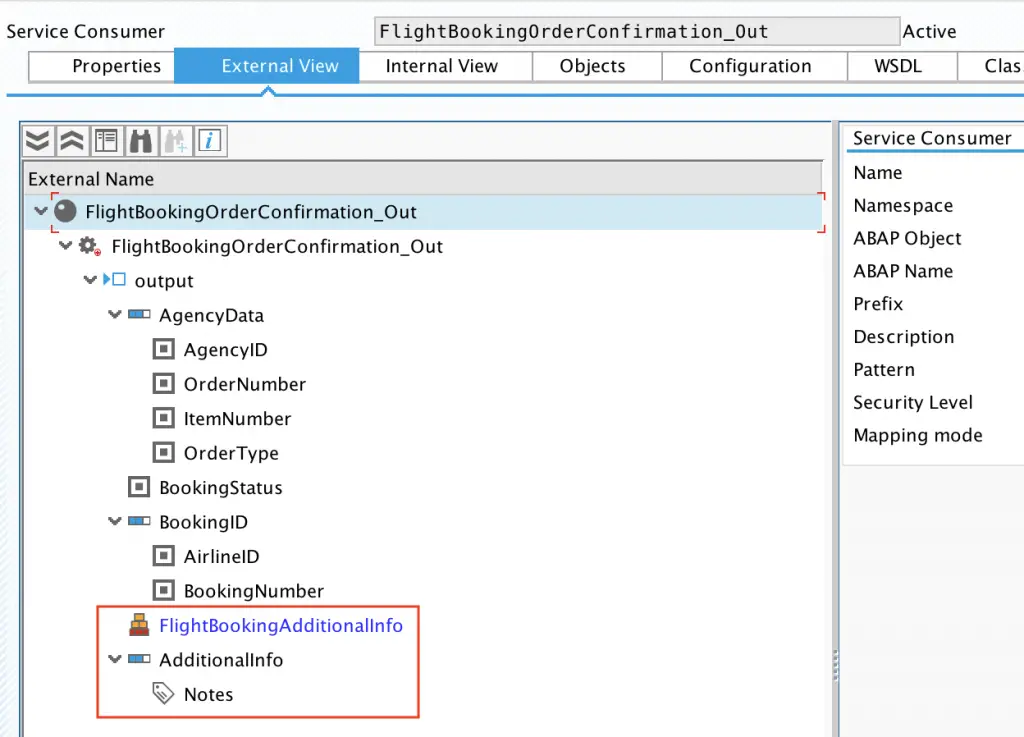
Task: Click the Namespace label in the side panel
Action: pyautogui.click(x=903, y=206)
